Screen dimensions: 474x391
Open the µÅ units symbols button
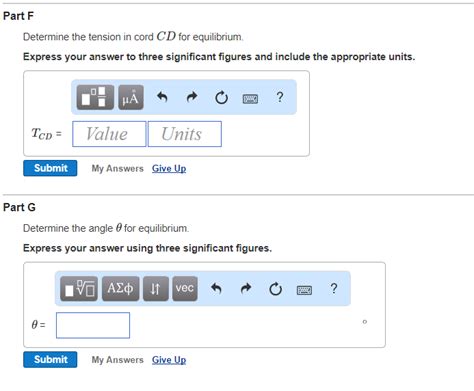pyautogui.click(x=131, y=97)
